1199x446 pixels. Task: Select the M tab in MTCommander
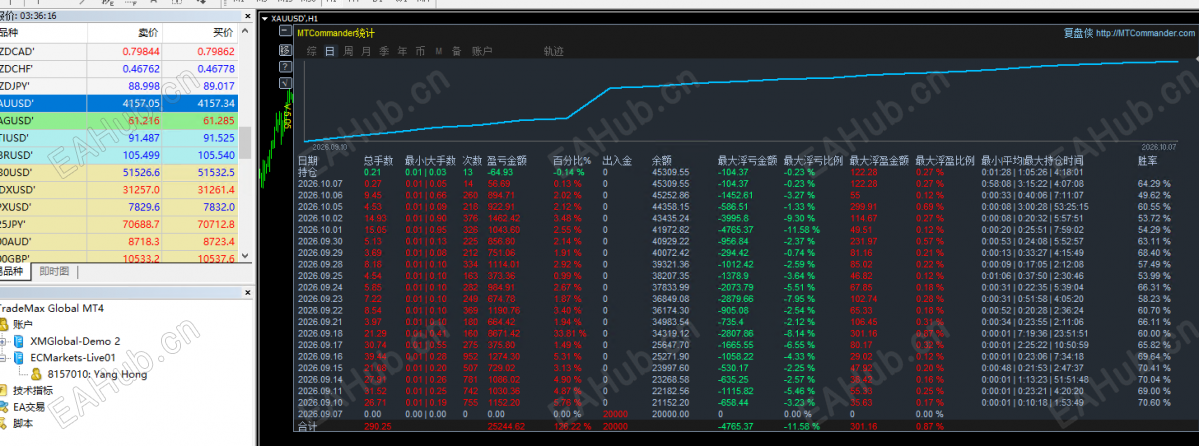[439, 51]
